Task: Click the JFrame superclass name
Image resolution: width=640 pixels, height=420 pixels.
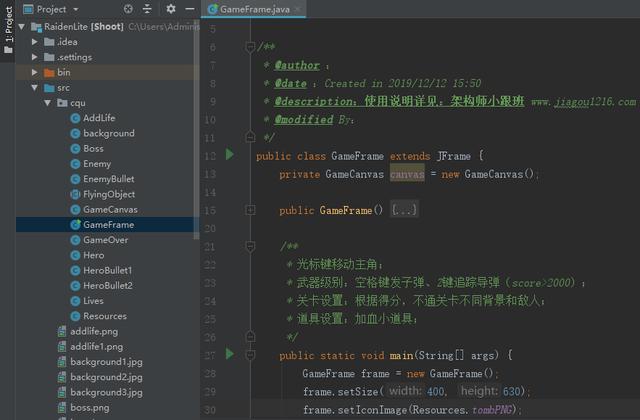Action: pyautogui.click(x=453, y=156)
